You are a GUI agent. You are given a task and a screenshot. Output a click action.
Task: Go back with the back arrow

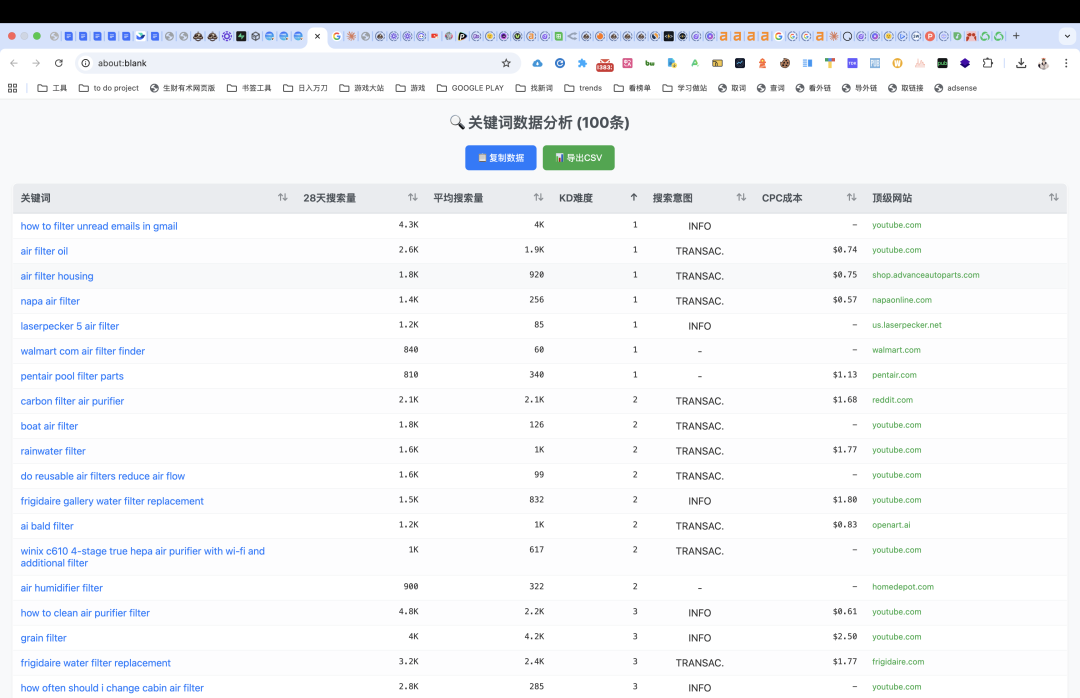pyautogui.click(x=14, y=63)
